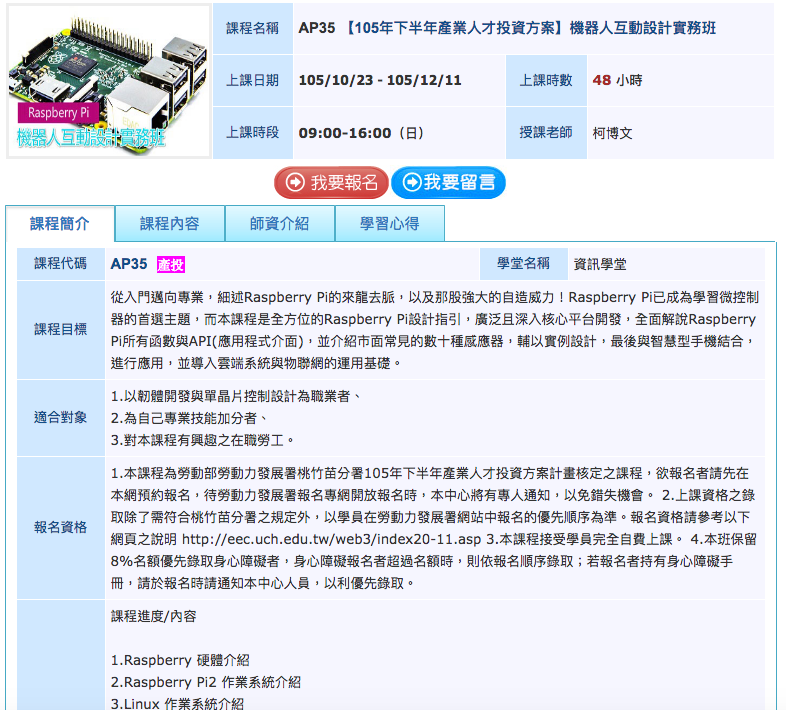Screen dimensions: 786x710
Task: Open the 師資介紹 tab
Action: (x=280, y=224)
